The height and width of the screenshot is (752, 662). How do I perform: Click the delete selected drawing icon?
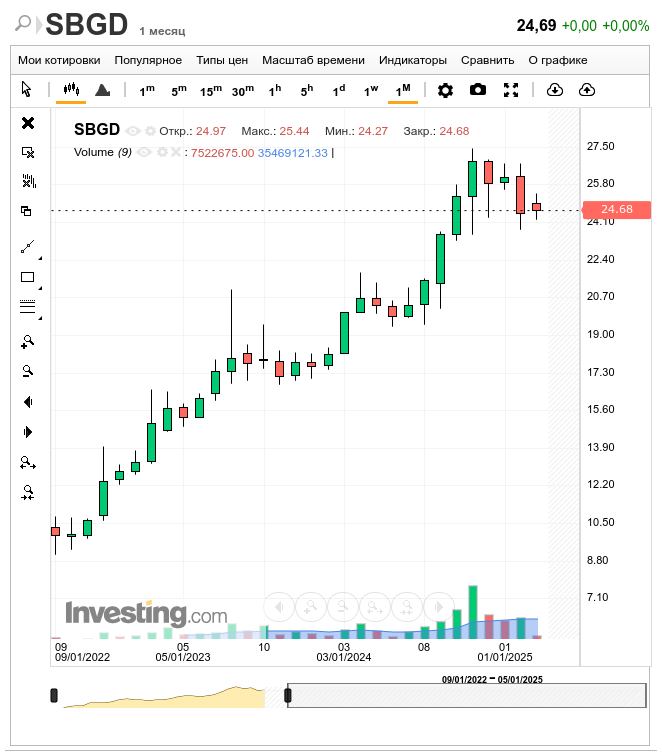(28, 153)
